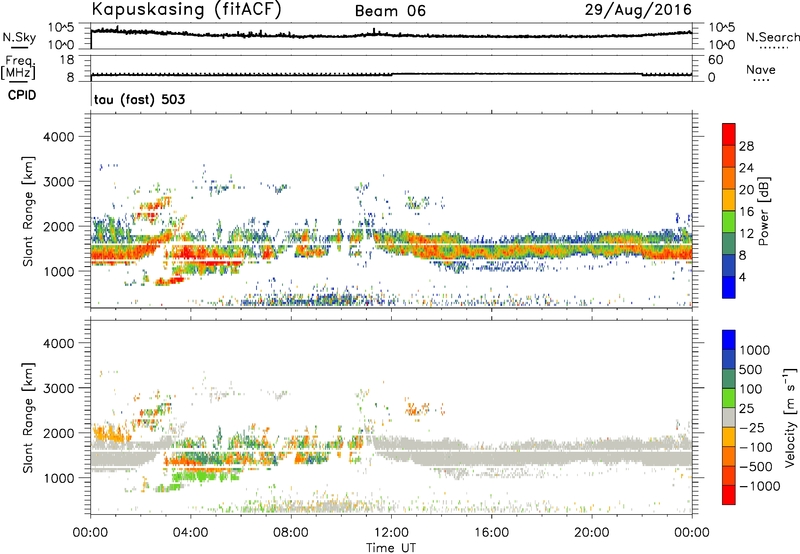Click the 'Time UT' axis label
The image size is (800, 554).
(391, 548)
